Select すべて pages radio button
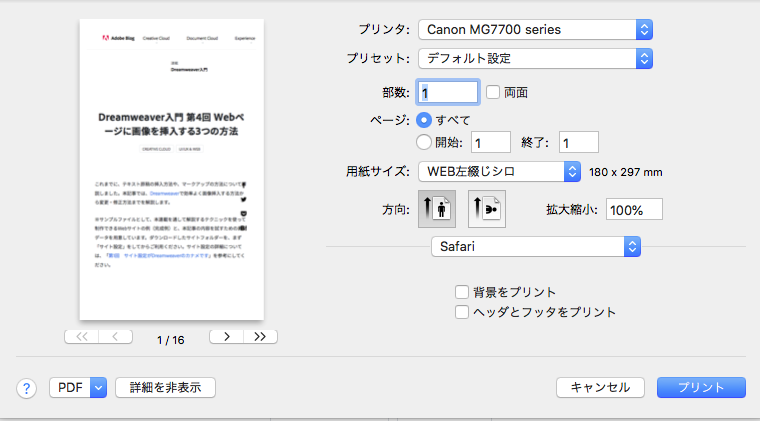The image size is (760, 421). [424, 120]
